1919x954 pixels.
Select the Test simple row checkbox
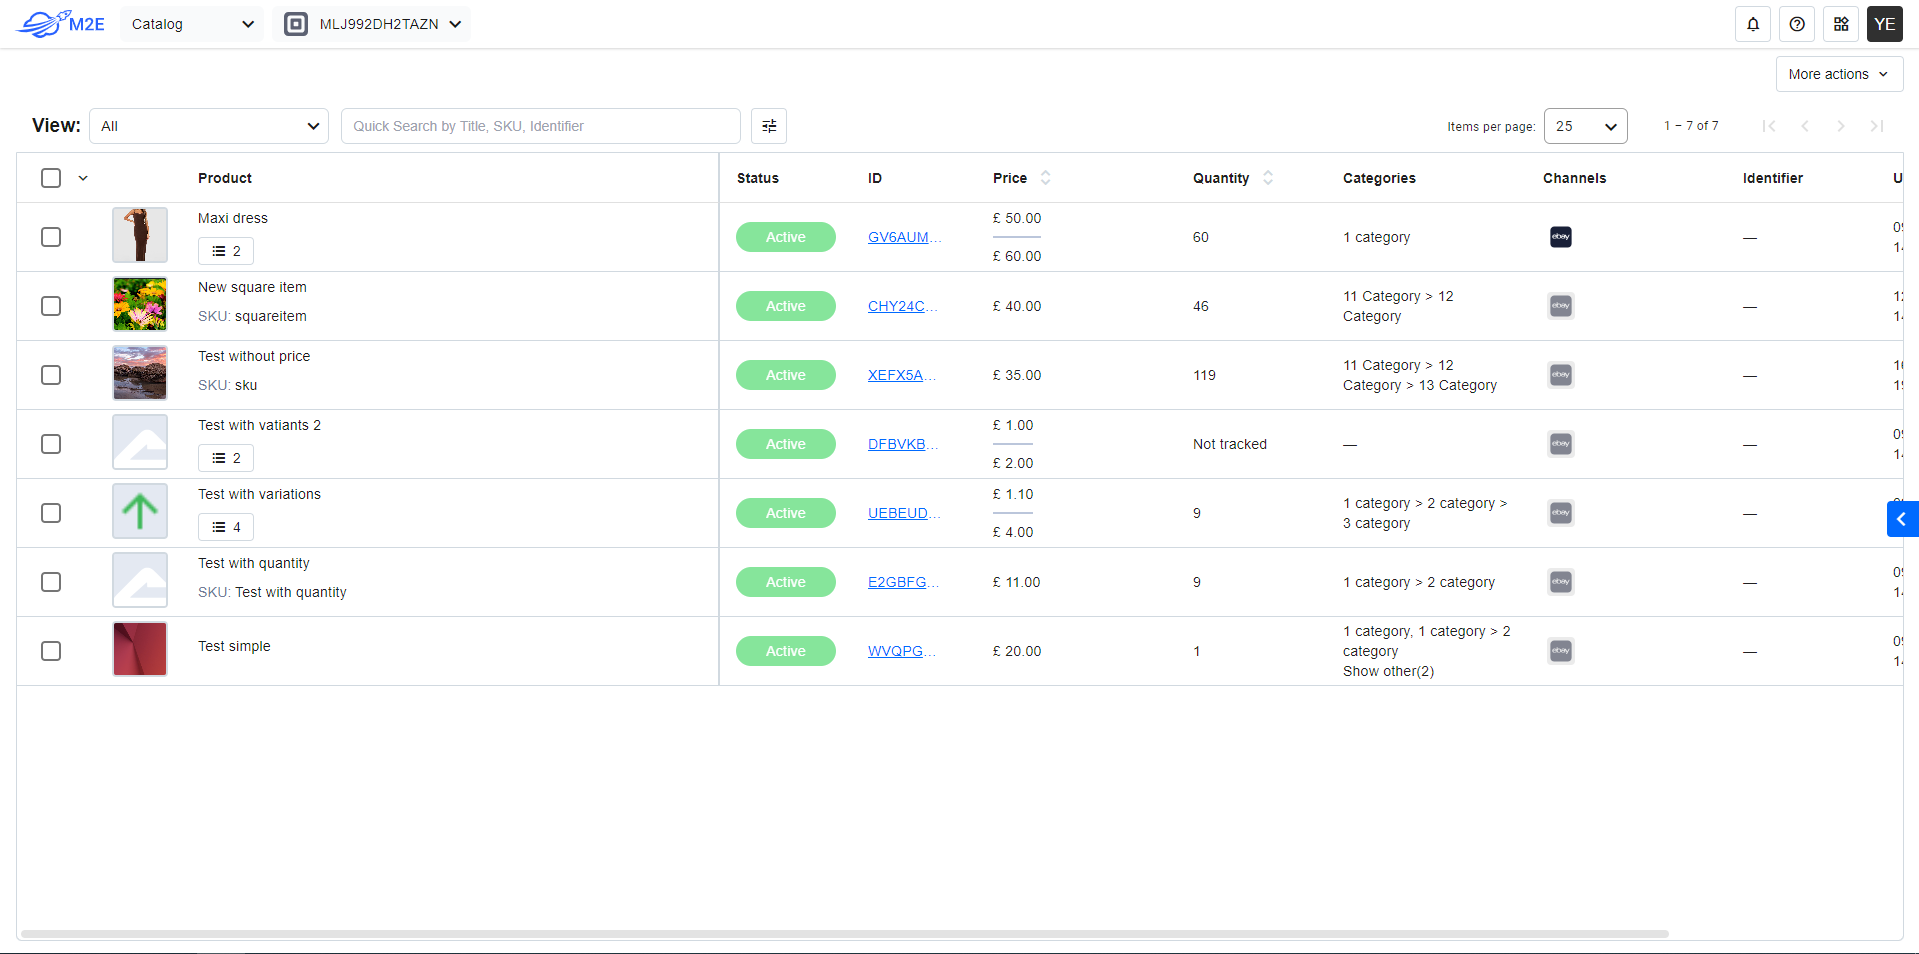pos(51,651)
